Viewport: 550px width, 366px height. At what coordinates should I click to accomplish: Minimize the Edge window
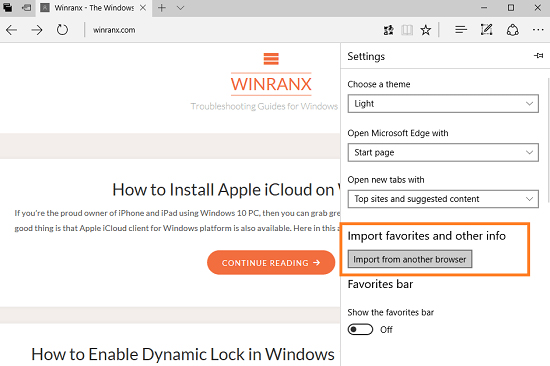pyautogui.click(x=484, y=8)
